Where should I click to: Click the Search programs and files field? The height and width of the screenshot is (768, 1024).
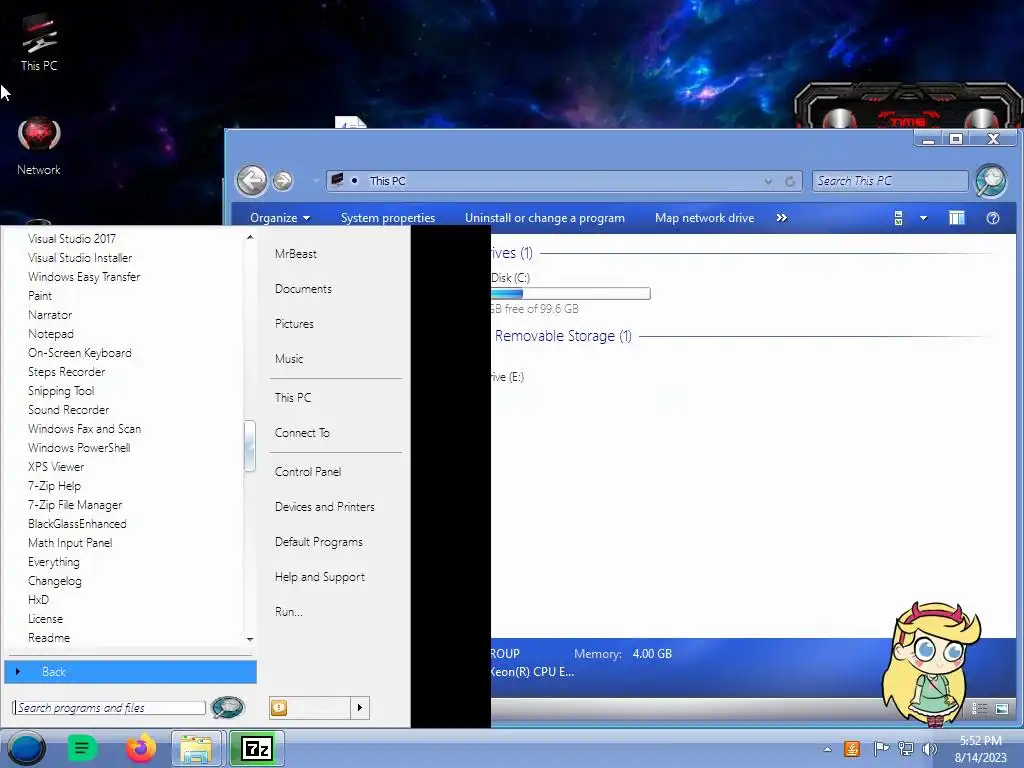click(109, 708)
